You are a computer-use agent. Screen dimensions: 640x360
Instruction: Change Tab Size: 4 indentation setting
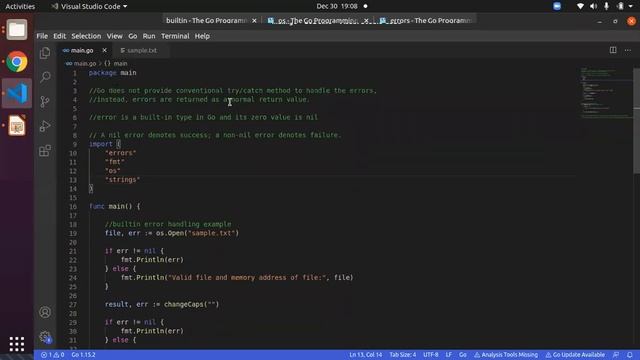click(x=402, y=355)
